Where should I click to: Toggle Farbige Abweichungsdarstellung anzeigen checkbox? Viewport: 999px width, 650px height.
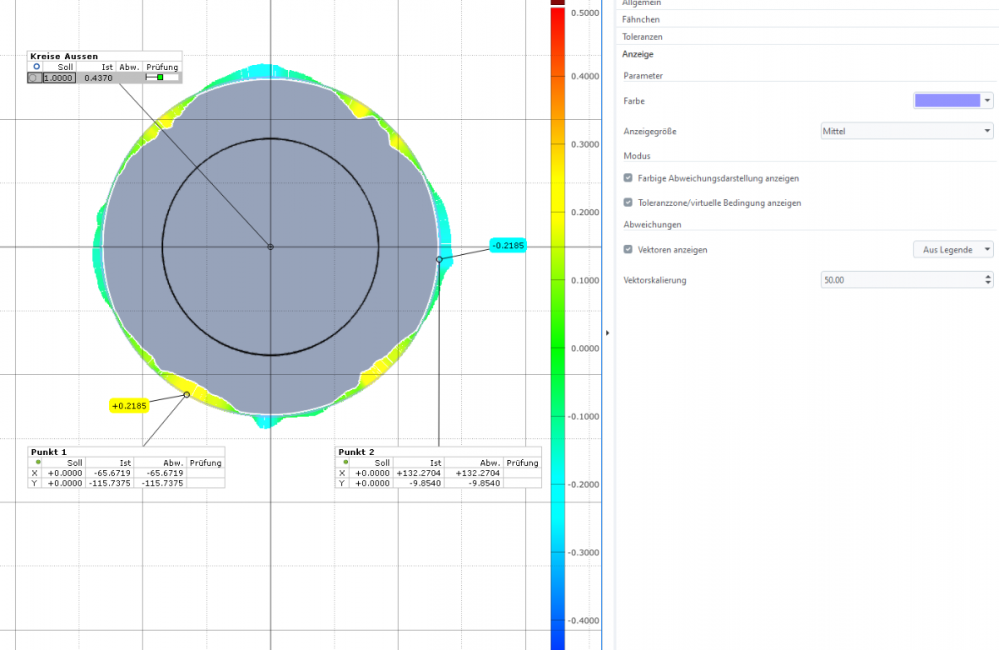point(628,178)
